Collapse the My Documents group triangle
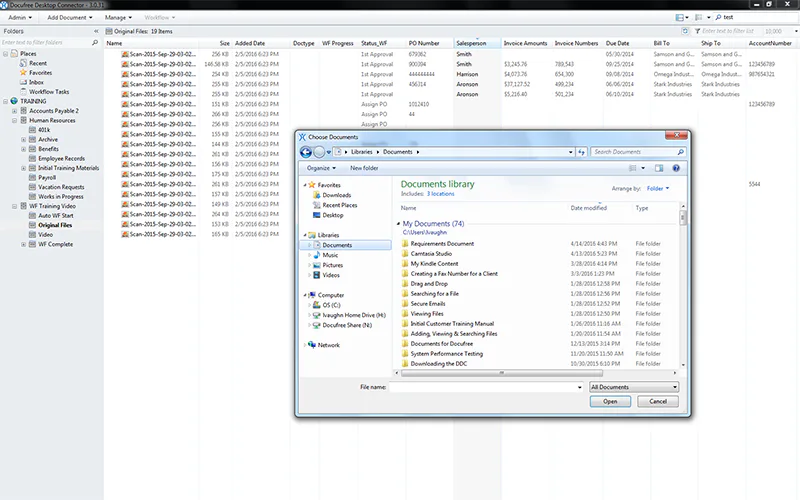800x500 pixels. coord(398,223)
